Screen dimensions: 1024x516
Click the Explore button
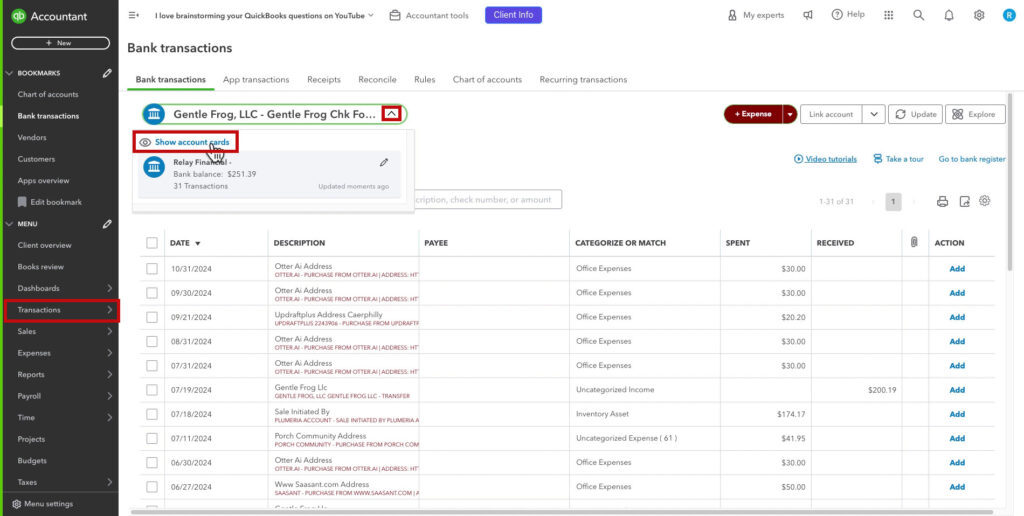[x=975, y=114]
